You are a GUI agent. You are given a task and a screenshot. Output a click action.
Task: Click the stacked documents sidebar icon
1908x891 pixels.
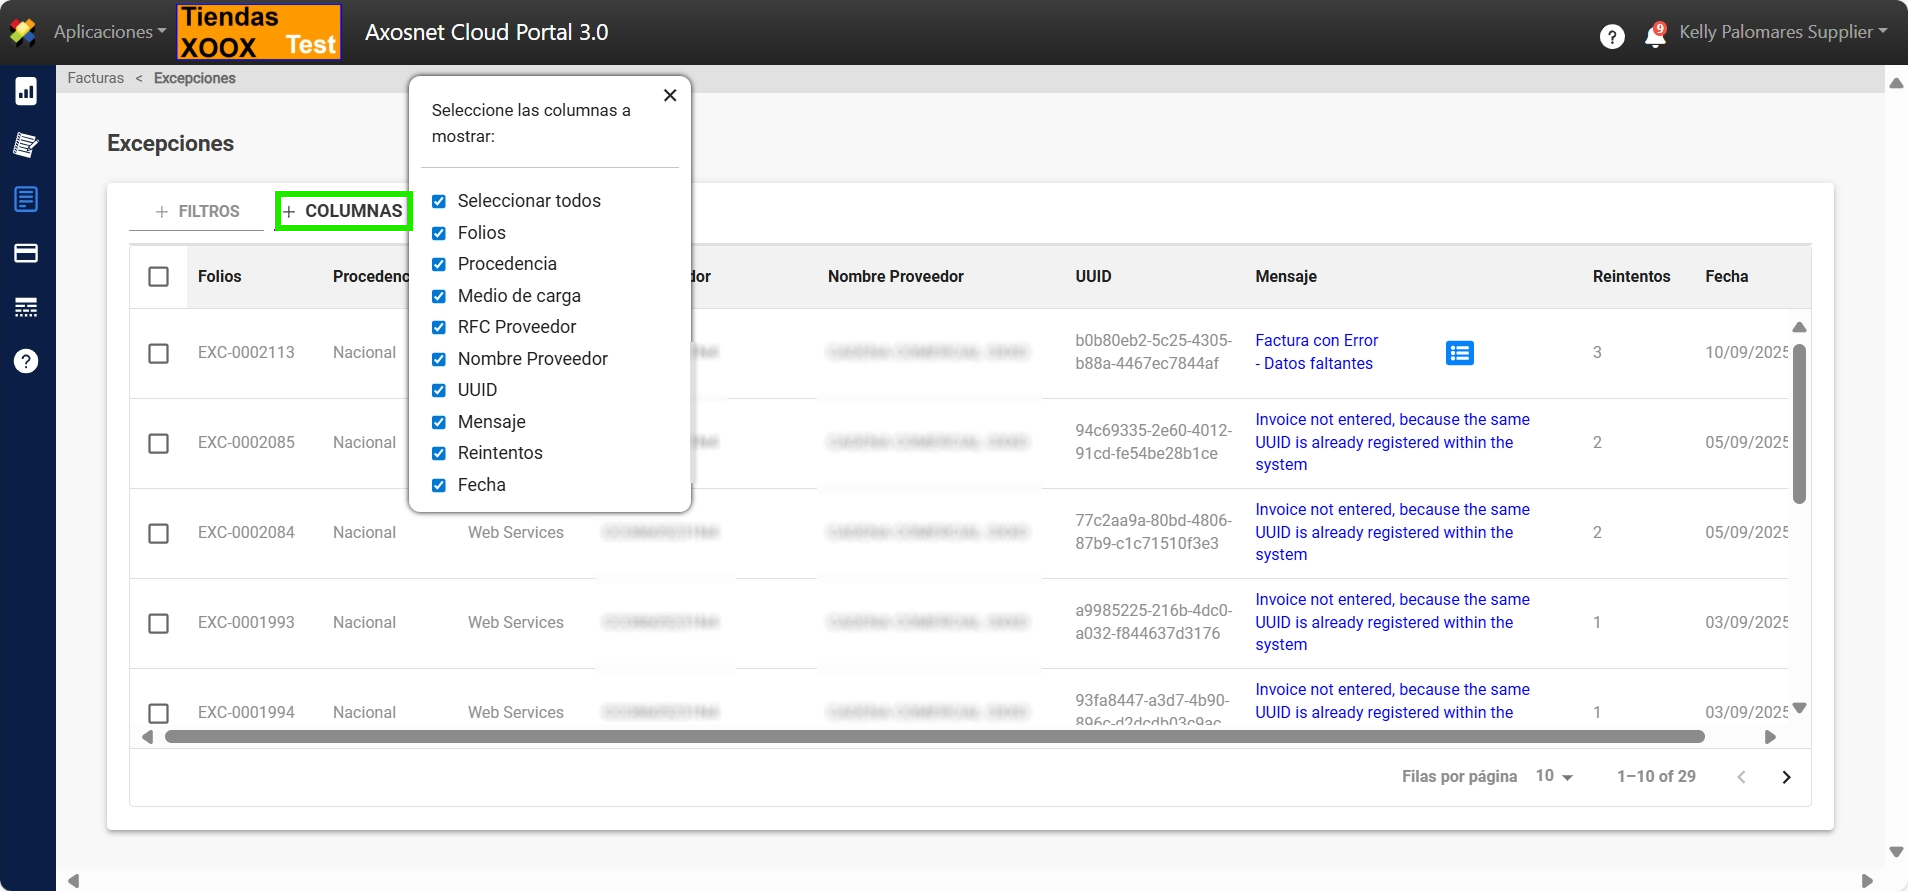click(x=26, y=145)
